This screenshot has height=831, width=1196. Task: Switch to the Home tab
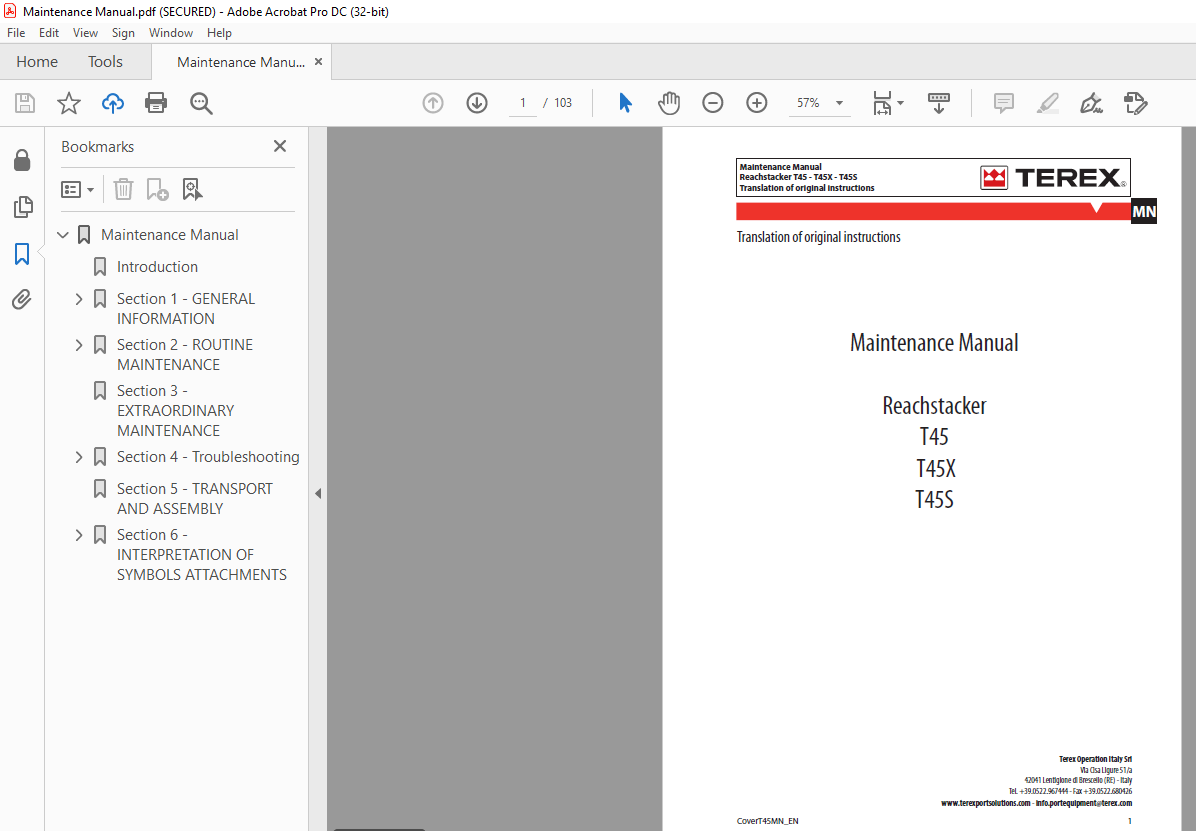point(37,62)
